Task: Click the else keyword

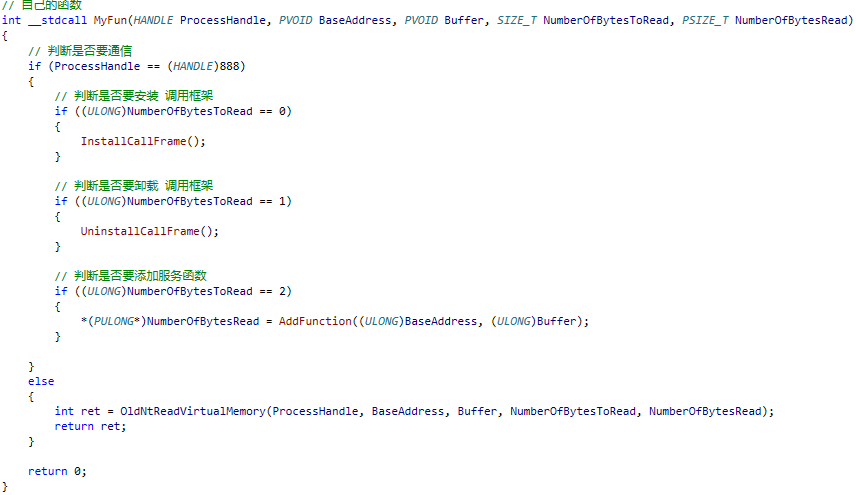Action: tap(41, 381)
